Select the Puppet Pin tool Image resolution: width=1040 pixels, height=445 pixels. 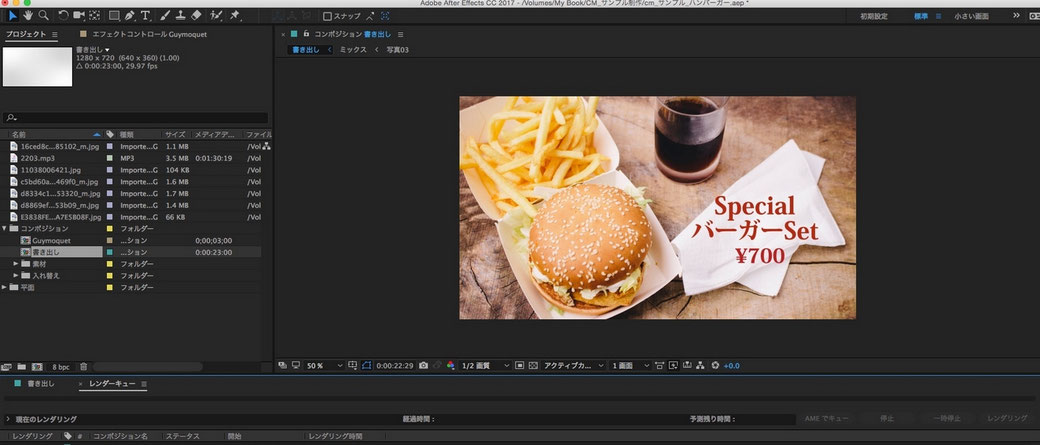click(x=235, y=15)
